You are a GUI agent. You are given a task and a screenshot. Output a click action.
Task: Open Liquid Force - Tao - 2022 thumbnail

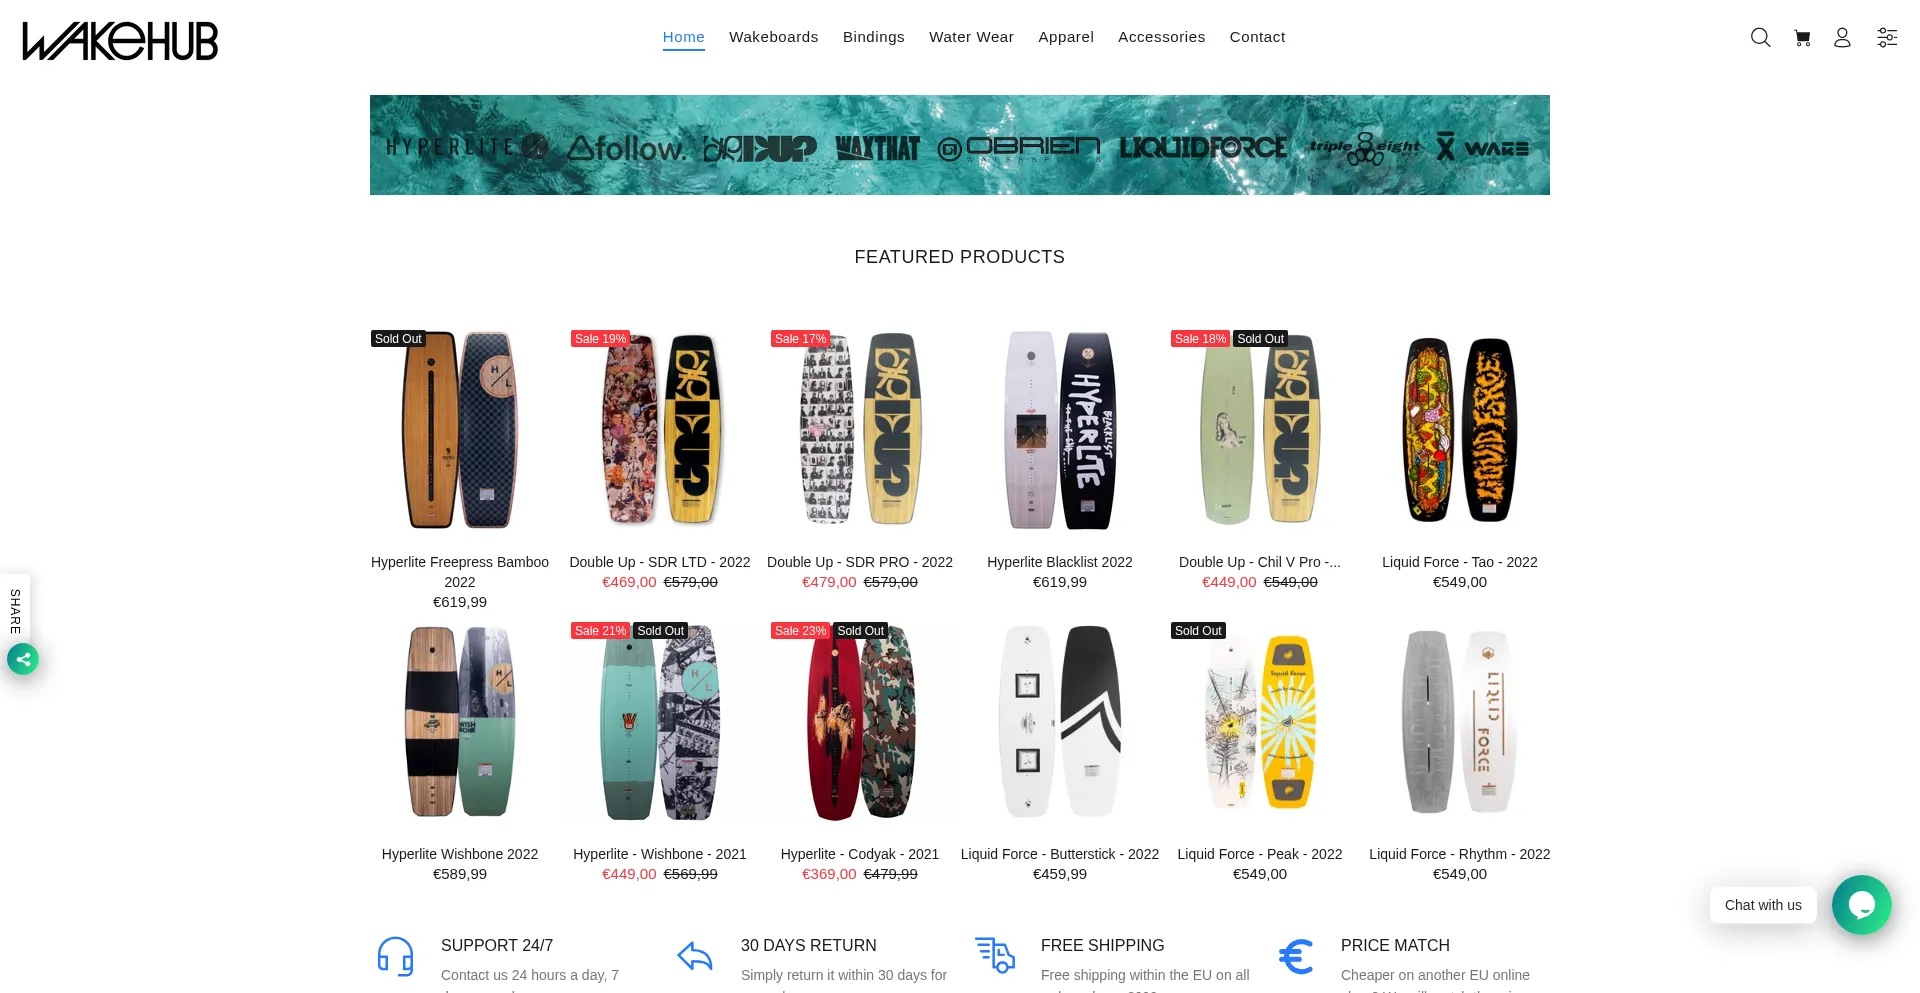[x=1460, y=430]
